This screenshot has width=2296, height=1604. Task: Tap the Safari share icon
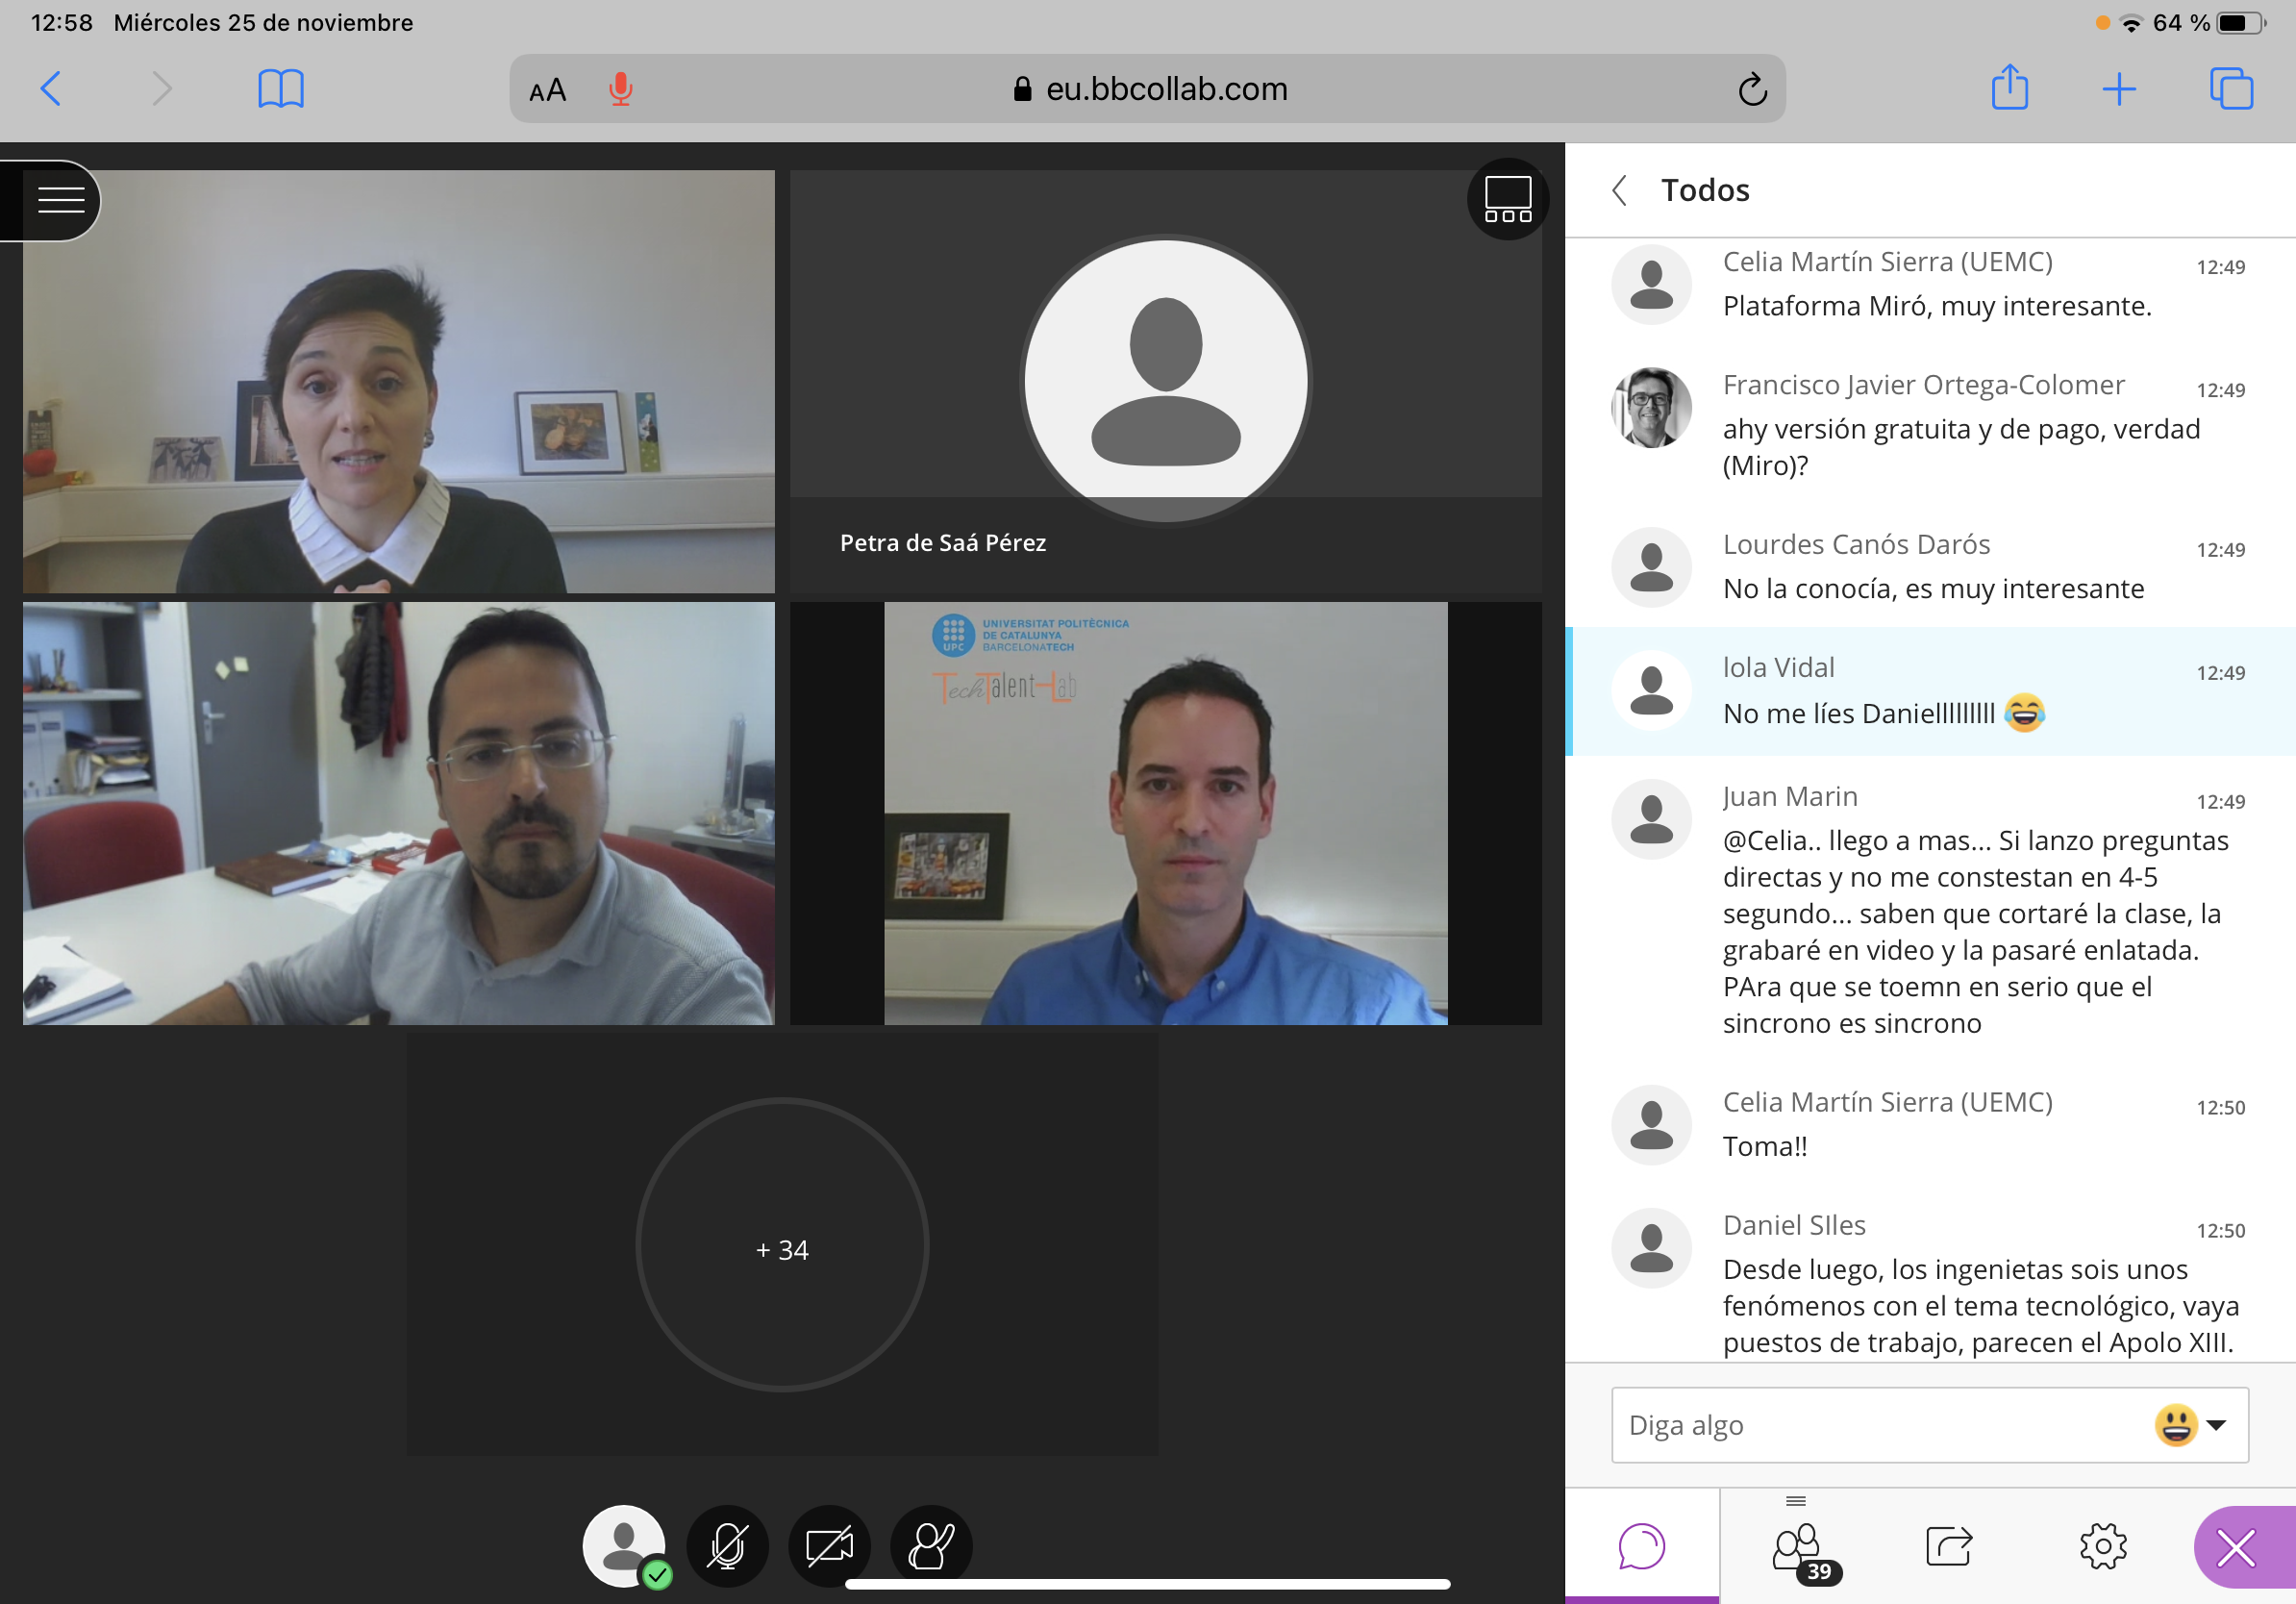[x=2009, y=88]
